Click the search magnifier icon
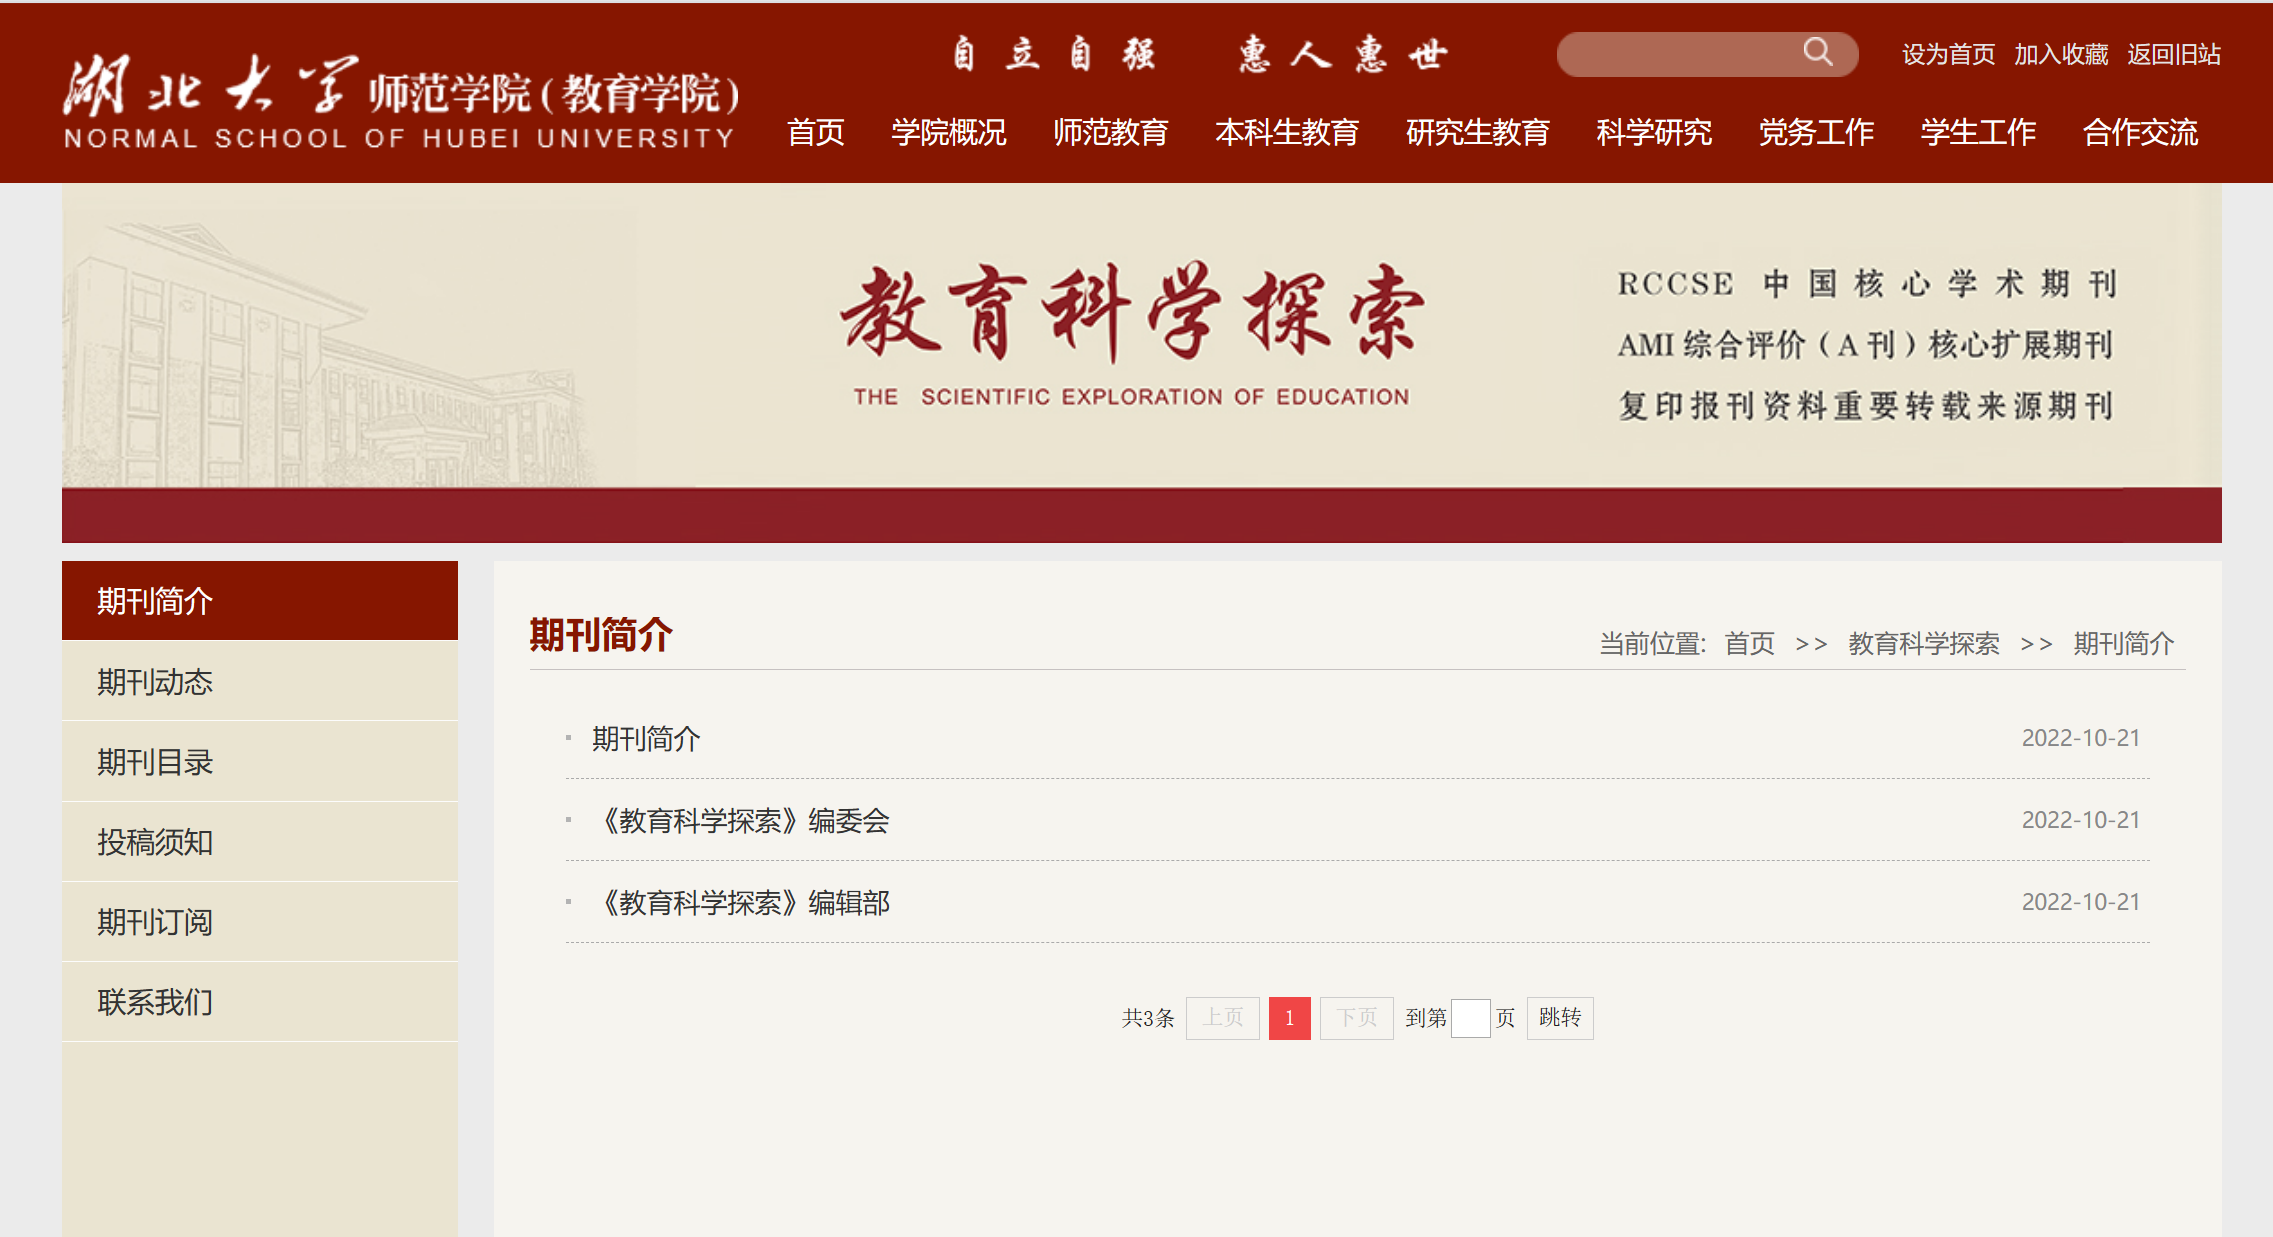This screenshot has width=2273, height=1237. (x=1817, y=52)
